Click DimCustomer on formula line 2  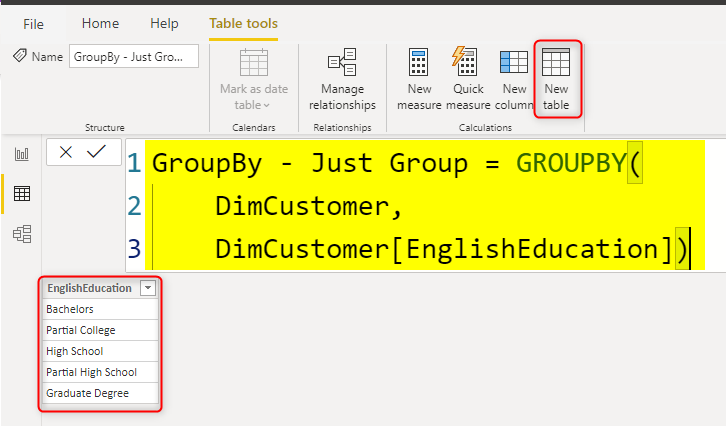302,206
